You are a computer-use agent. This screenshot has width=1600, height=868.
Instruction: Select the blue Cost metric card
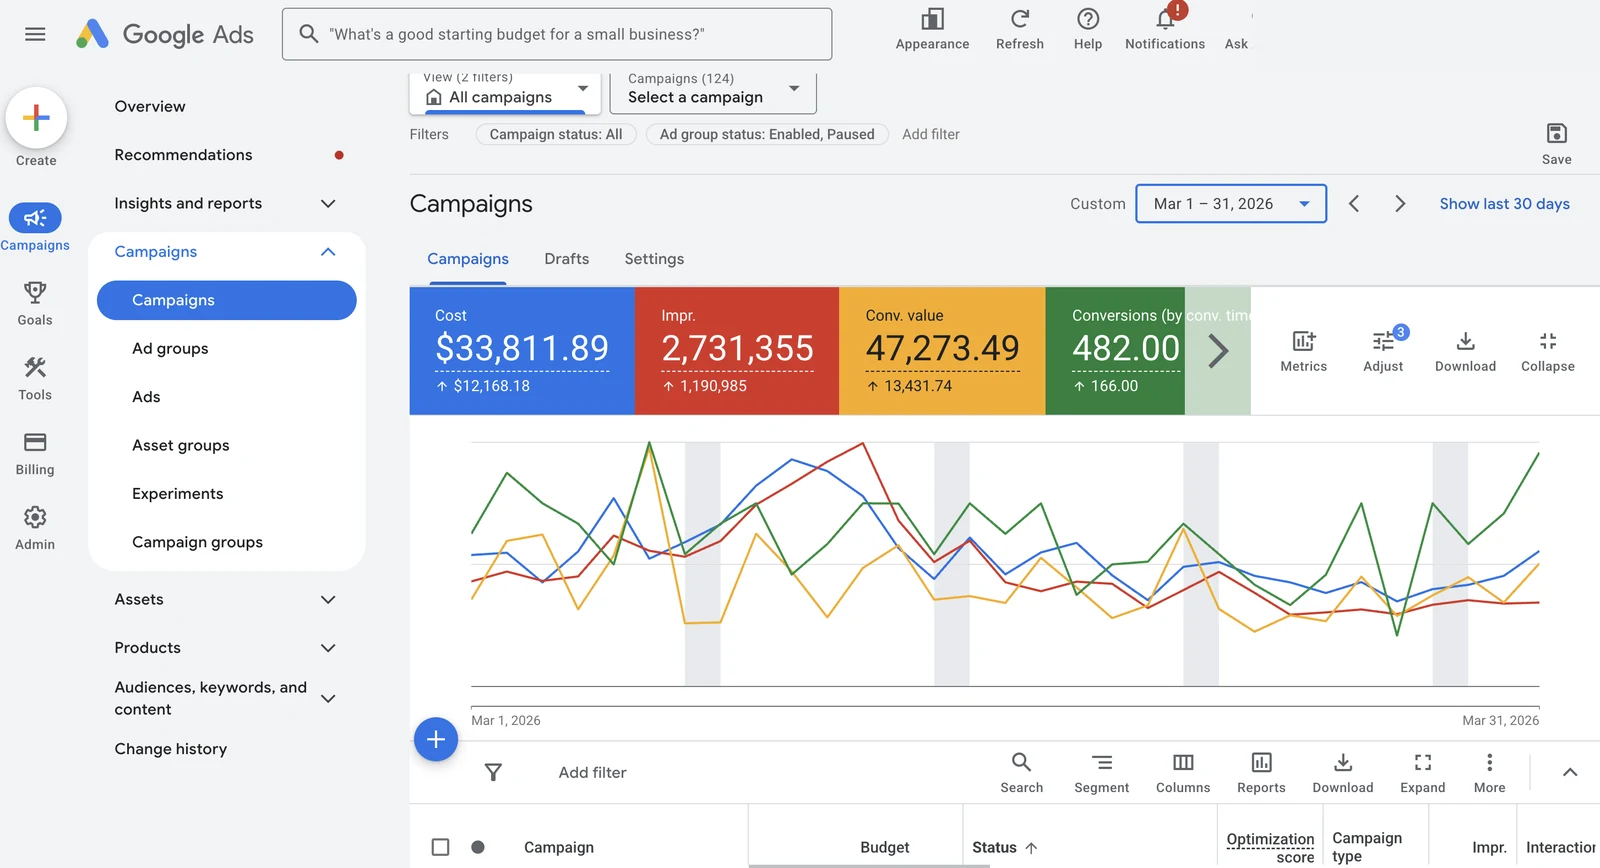[x=522, y=351]
